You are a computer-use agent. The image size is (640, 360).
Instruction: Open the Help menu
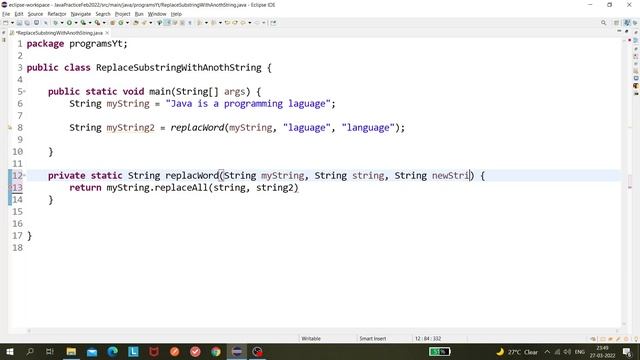click(x=176, y=14)
